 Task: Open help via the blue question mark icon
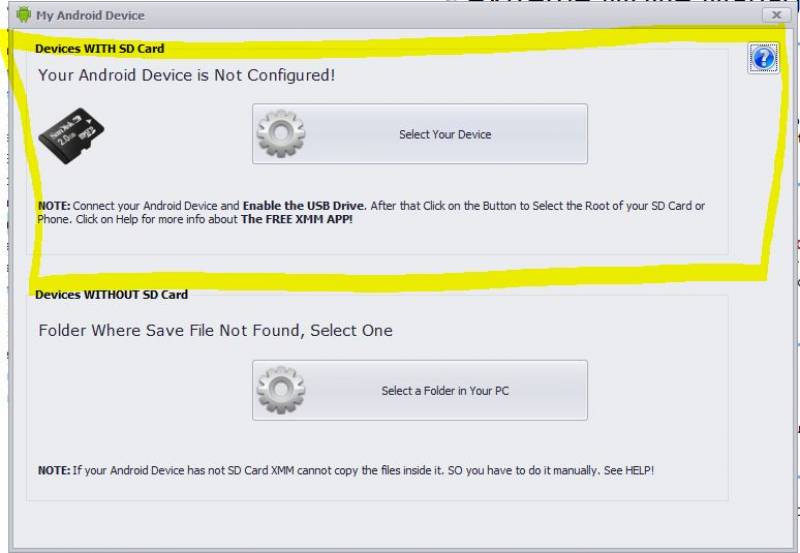[763, 58]
